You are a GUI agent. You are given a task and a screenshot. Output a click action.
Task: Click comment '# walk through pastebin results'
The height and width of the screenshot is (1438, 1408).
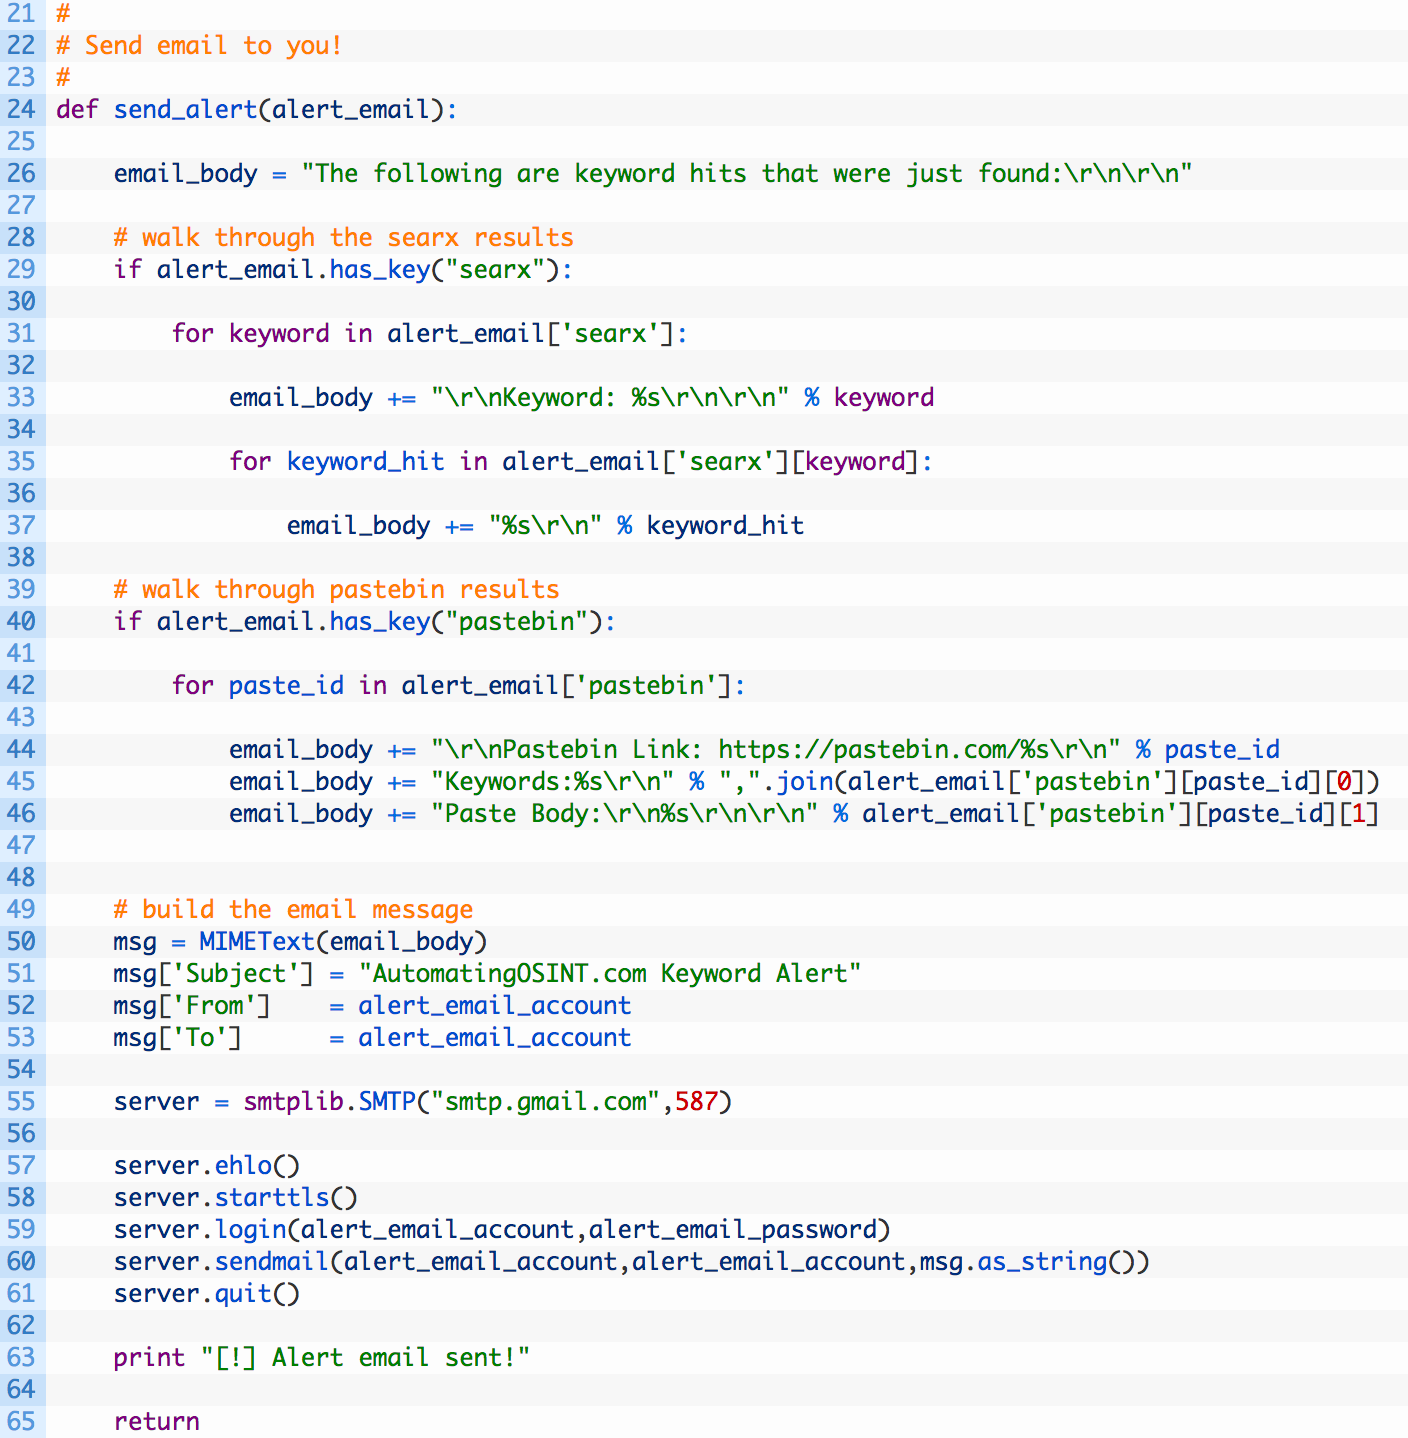coord(336,589)
